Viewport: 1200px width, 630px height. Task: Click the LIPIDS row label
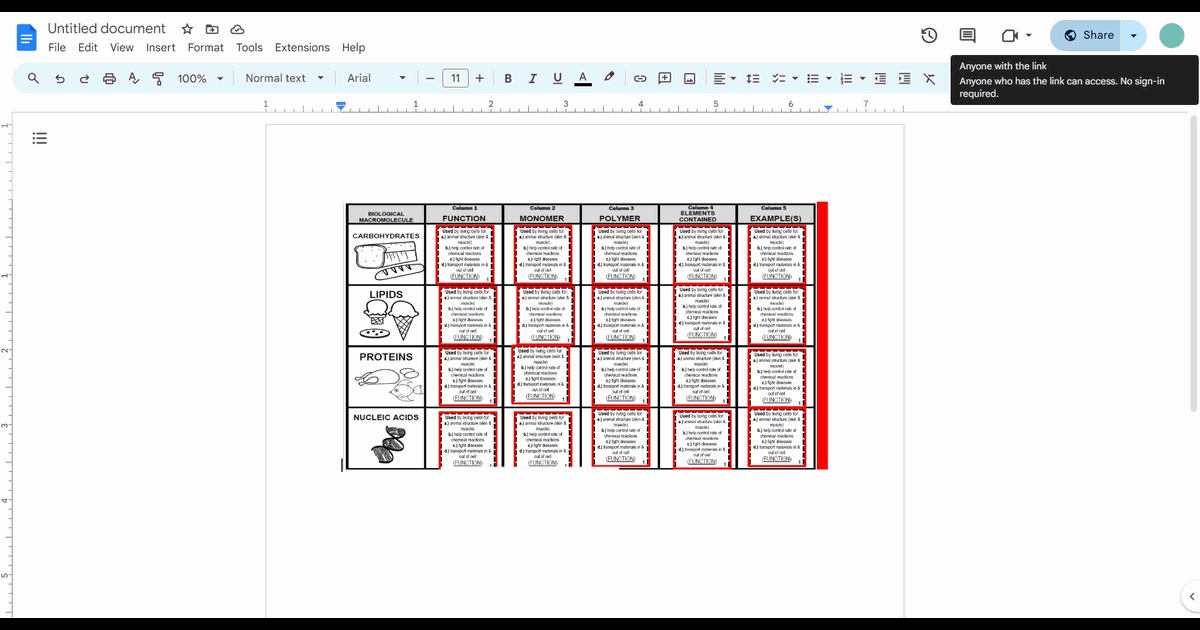[386, 294]
